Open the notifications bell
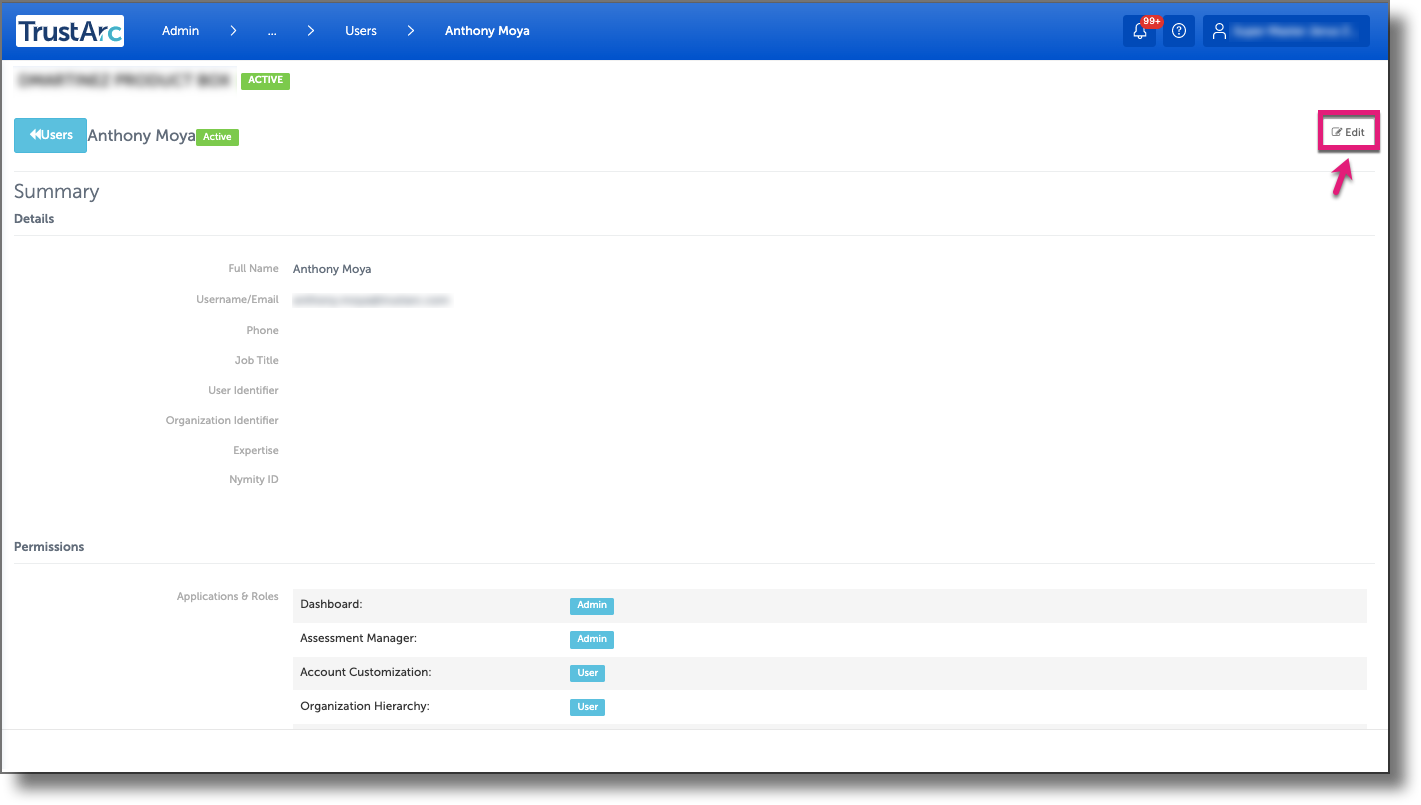Image resolution: width=1421 pixels, height=805 pixels. click(x=1140, y=31)
